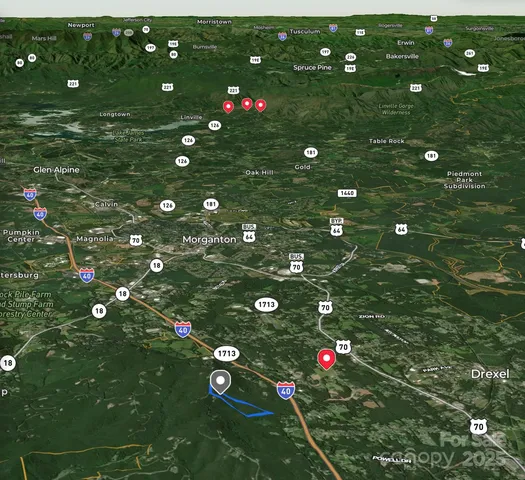Click the I-40 shield near the property
The width and height of the screenshot is (525, 480).
pos(286,391)
